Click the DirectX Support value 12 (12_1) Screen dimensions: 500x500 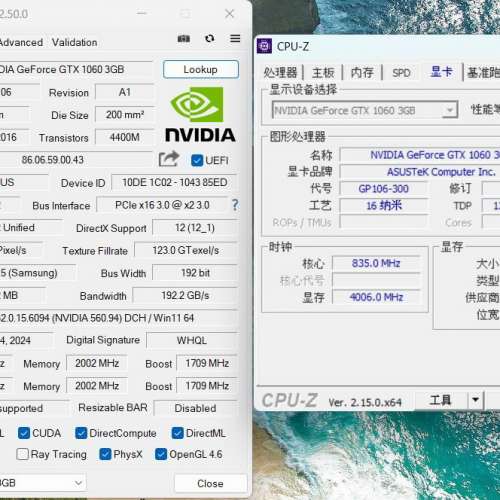195,228
